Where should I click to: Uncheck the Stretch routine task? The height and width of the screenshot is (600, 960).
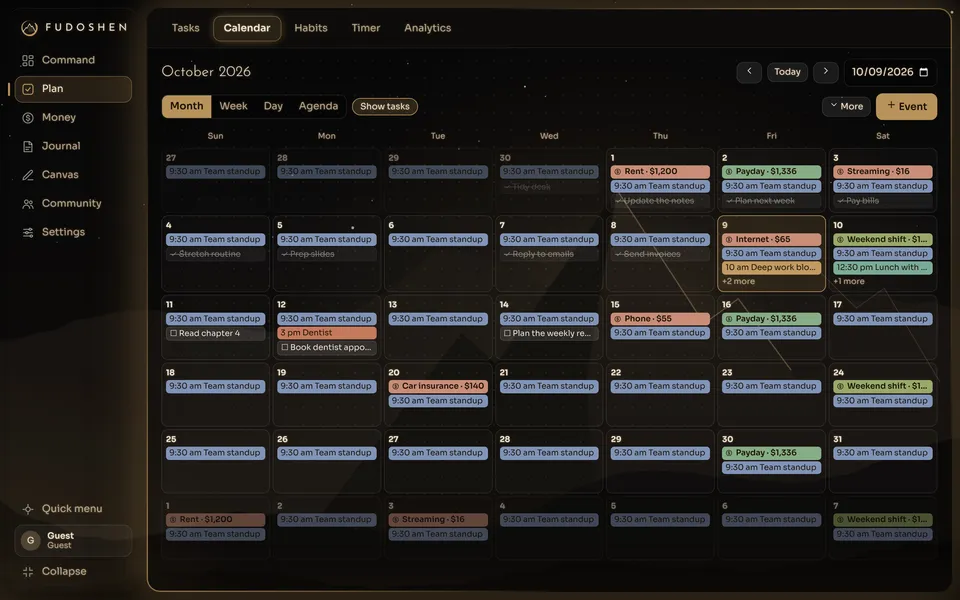174,254
